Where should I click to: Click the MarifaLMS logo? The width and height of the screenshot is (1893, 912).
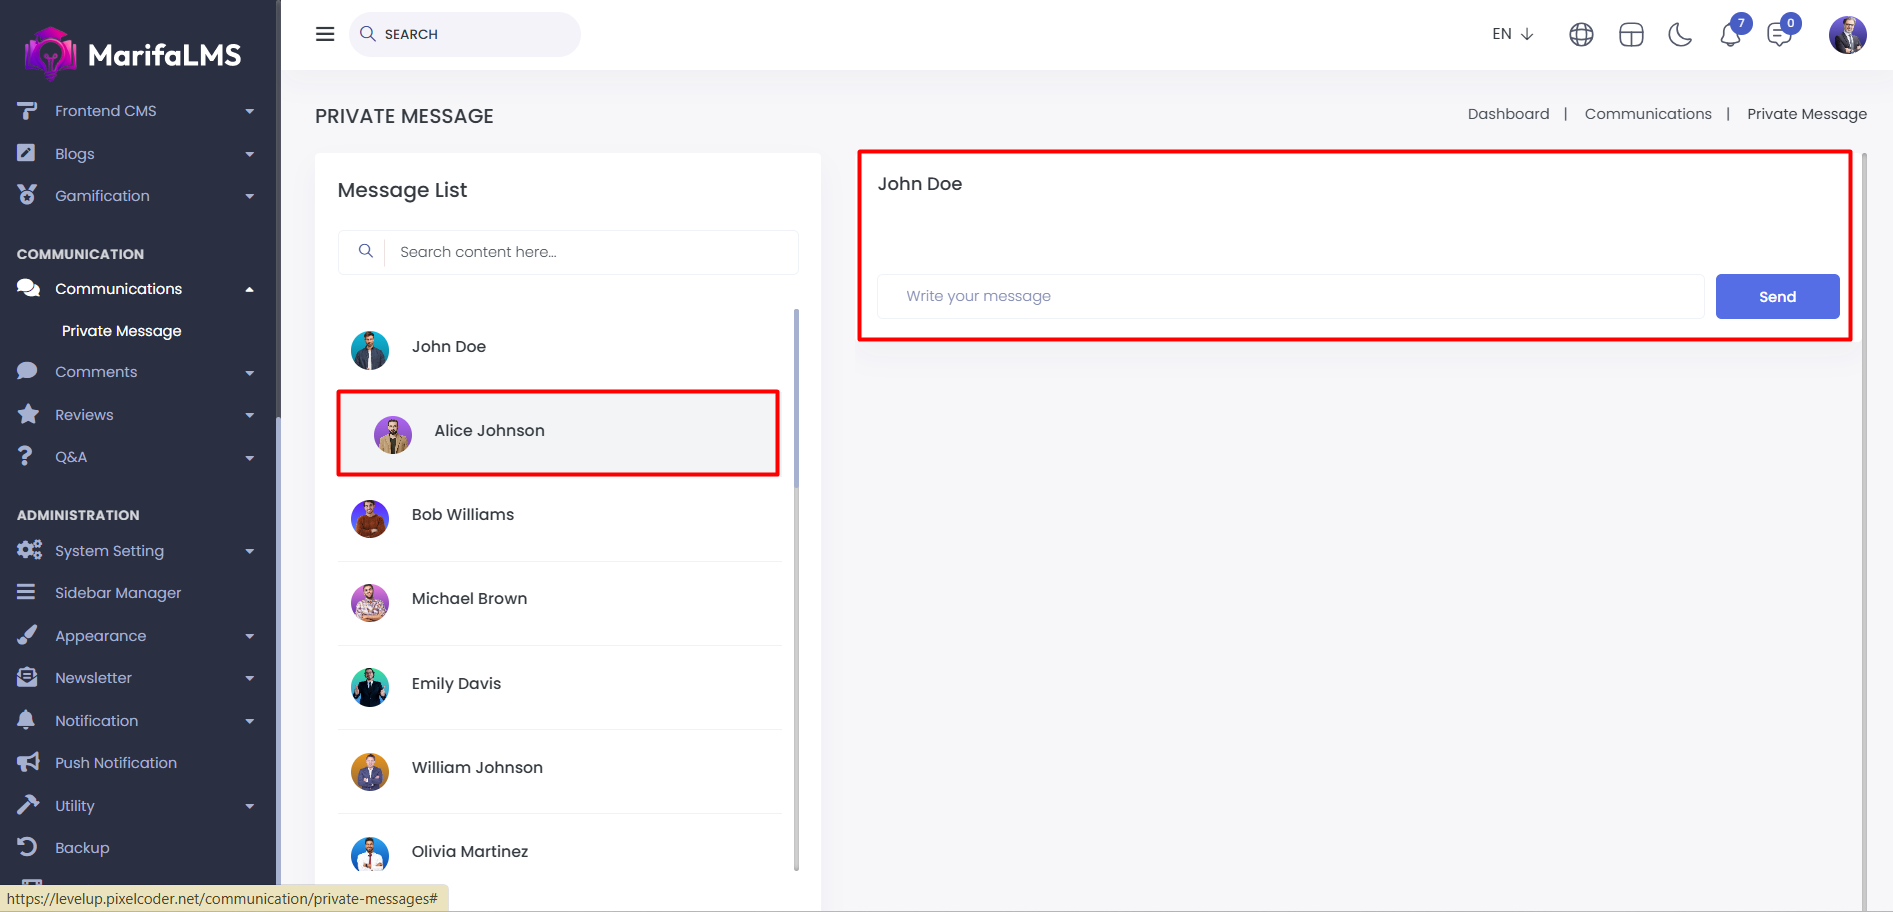[x=133, y=54]
